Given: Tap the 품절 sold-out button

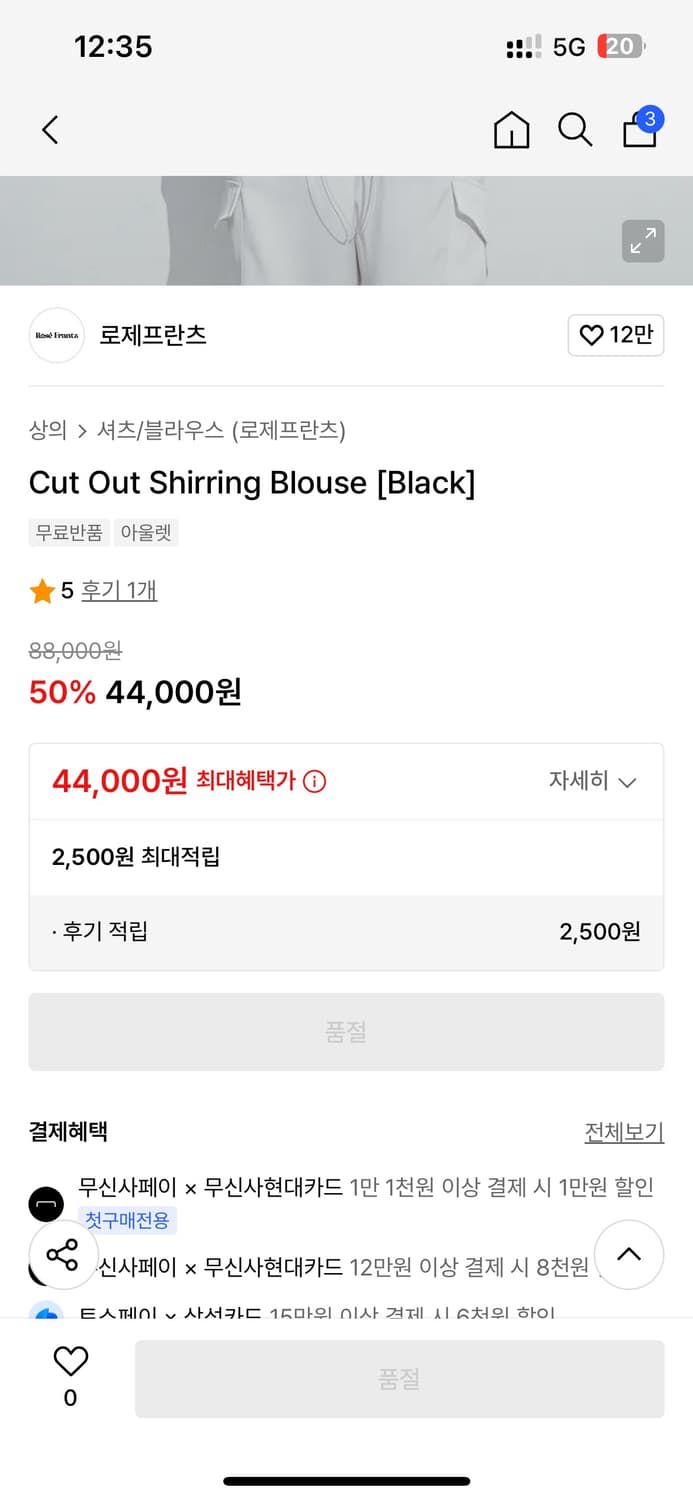Looking at the screenshot, I should click(x=346, y=1031).
